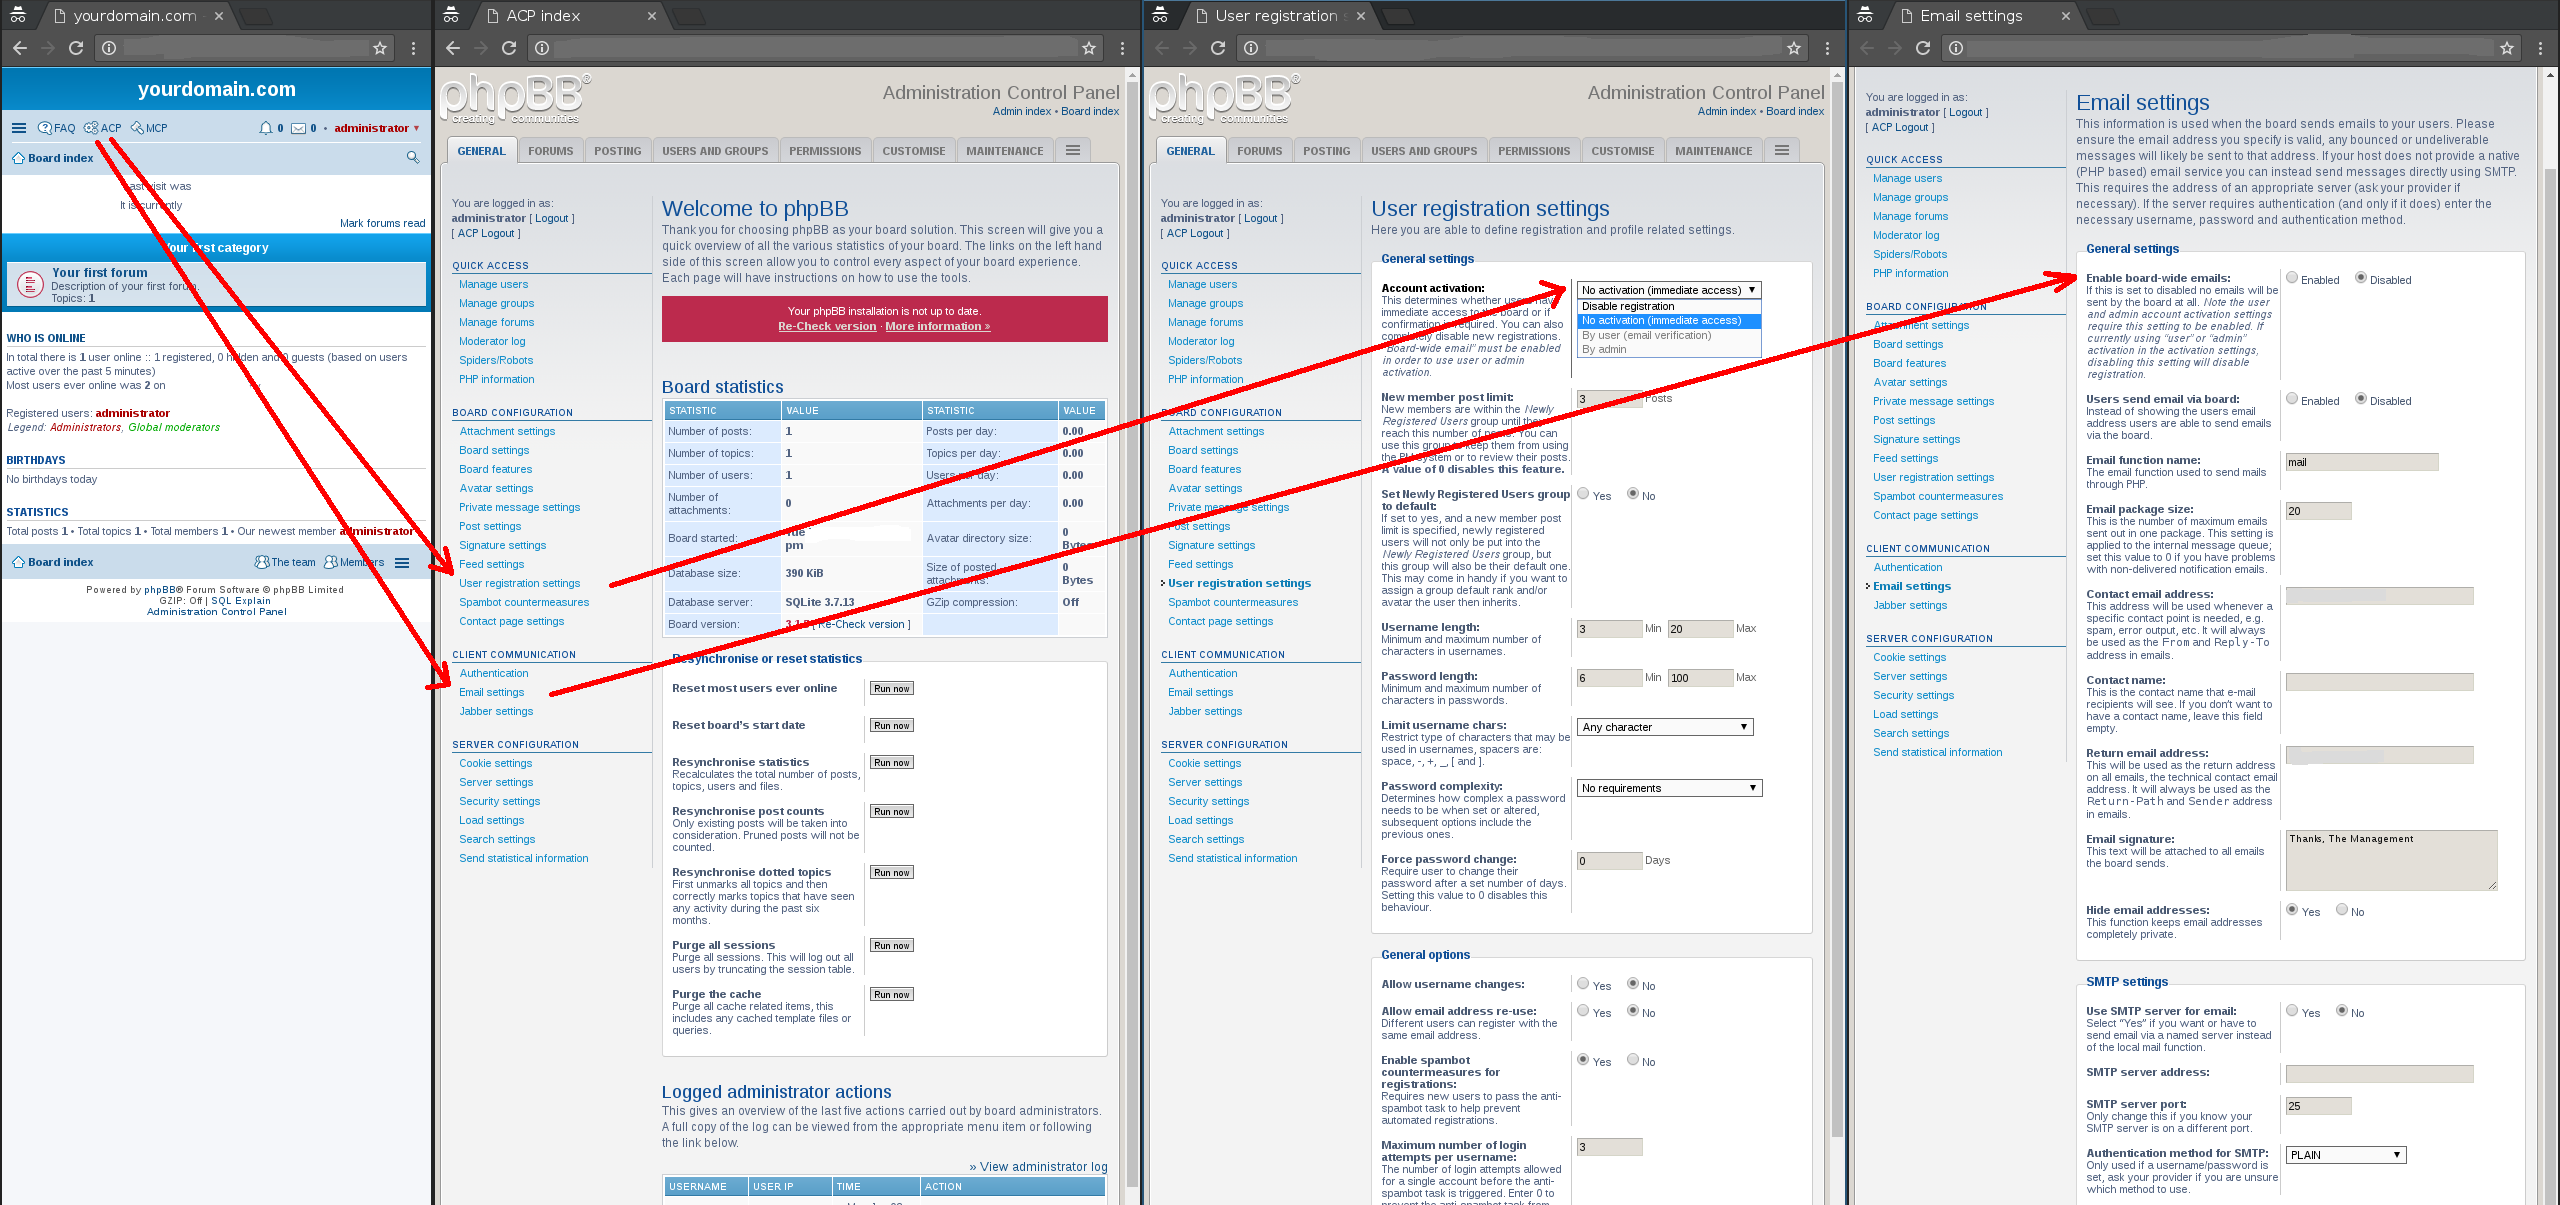
Task: Open the MCP moderator panel icon
Action: [137, 128]
